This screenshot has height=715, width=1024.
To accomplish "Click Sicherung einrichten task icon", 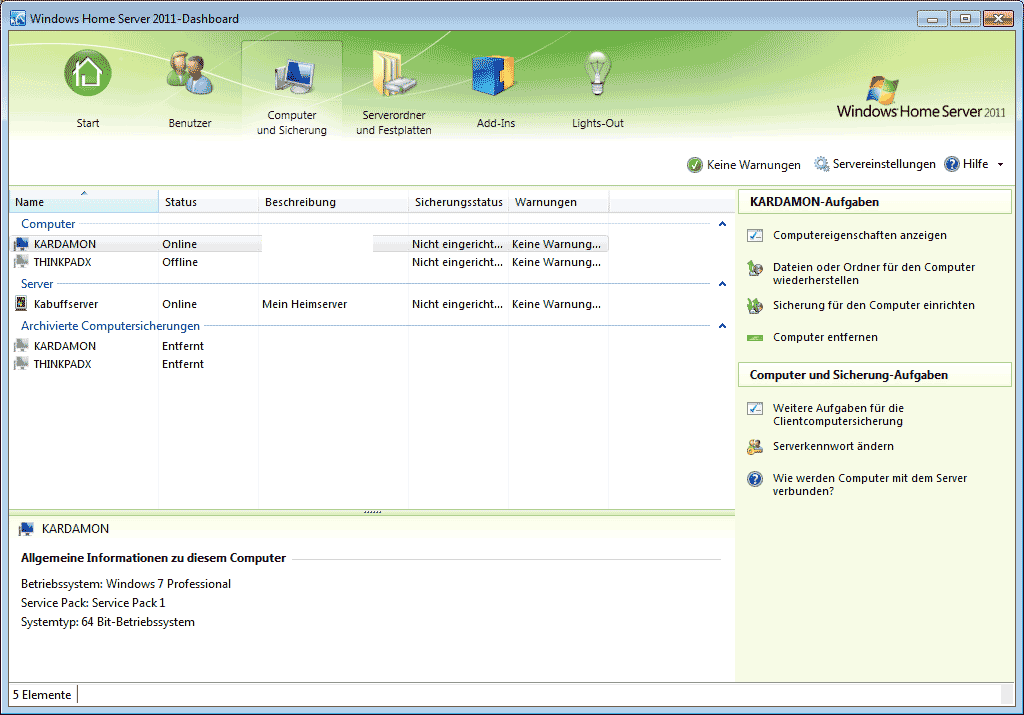I will pos(755,306).
